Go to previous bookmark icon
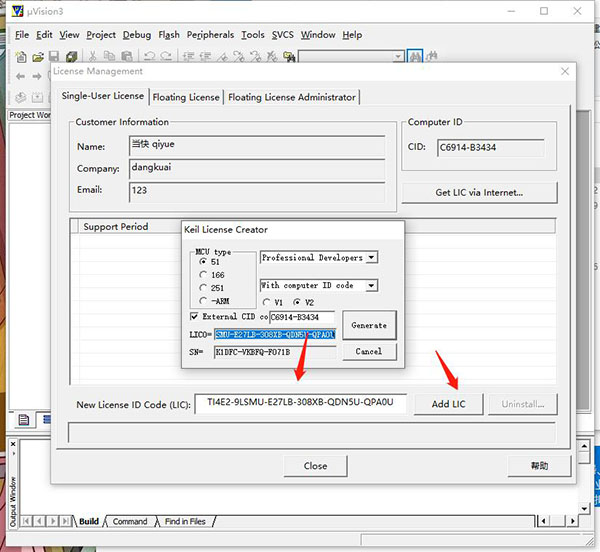Viewport: 600px width, 552px height. (x=256, y=57)
